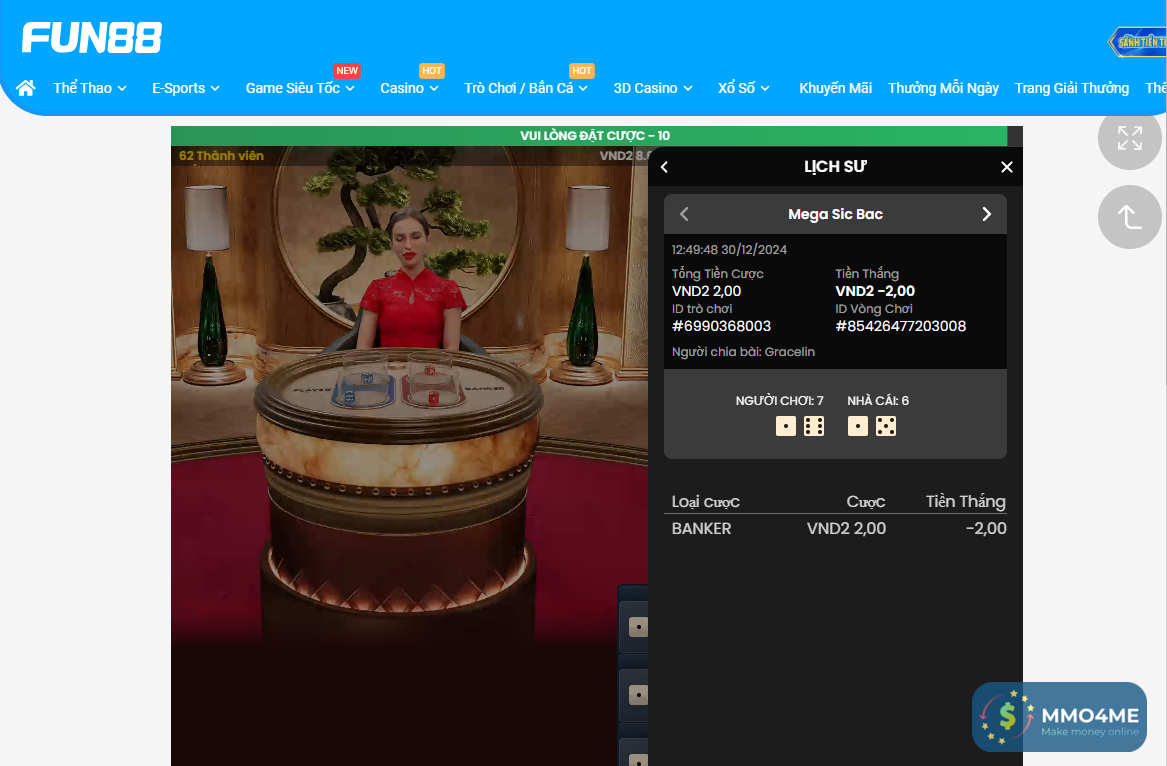Click the VND2 2,00 bet amount in table
The image size is (1167, 766).
pos(846,529)
